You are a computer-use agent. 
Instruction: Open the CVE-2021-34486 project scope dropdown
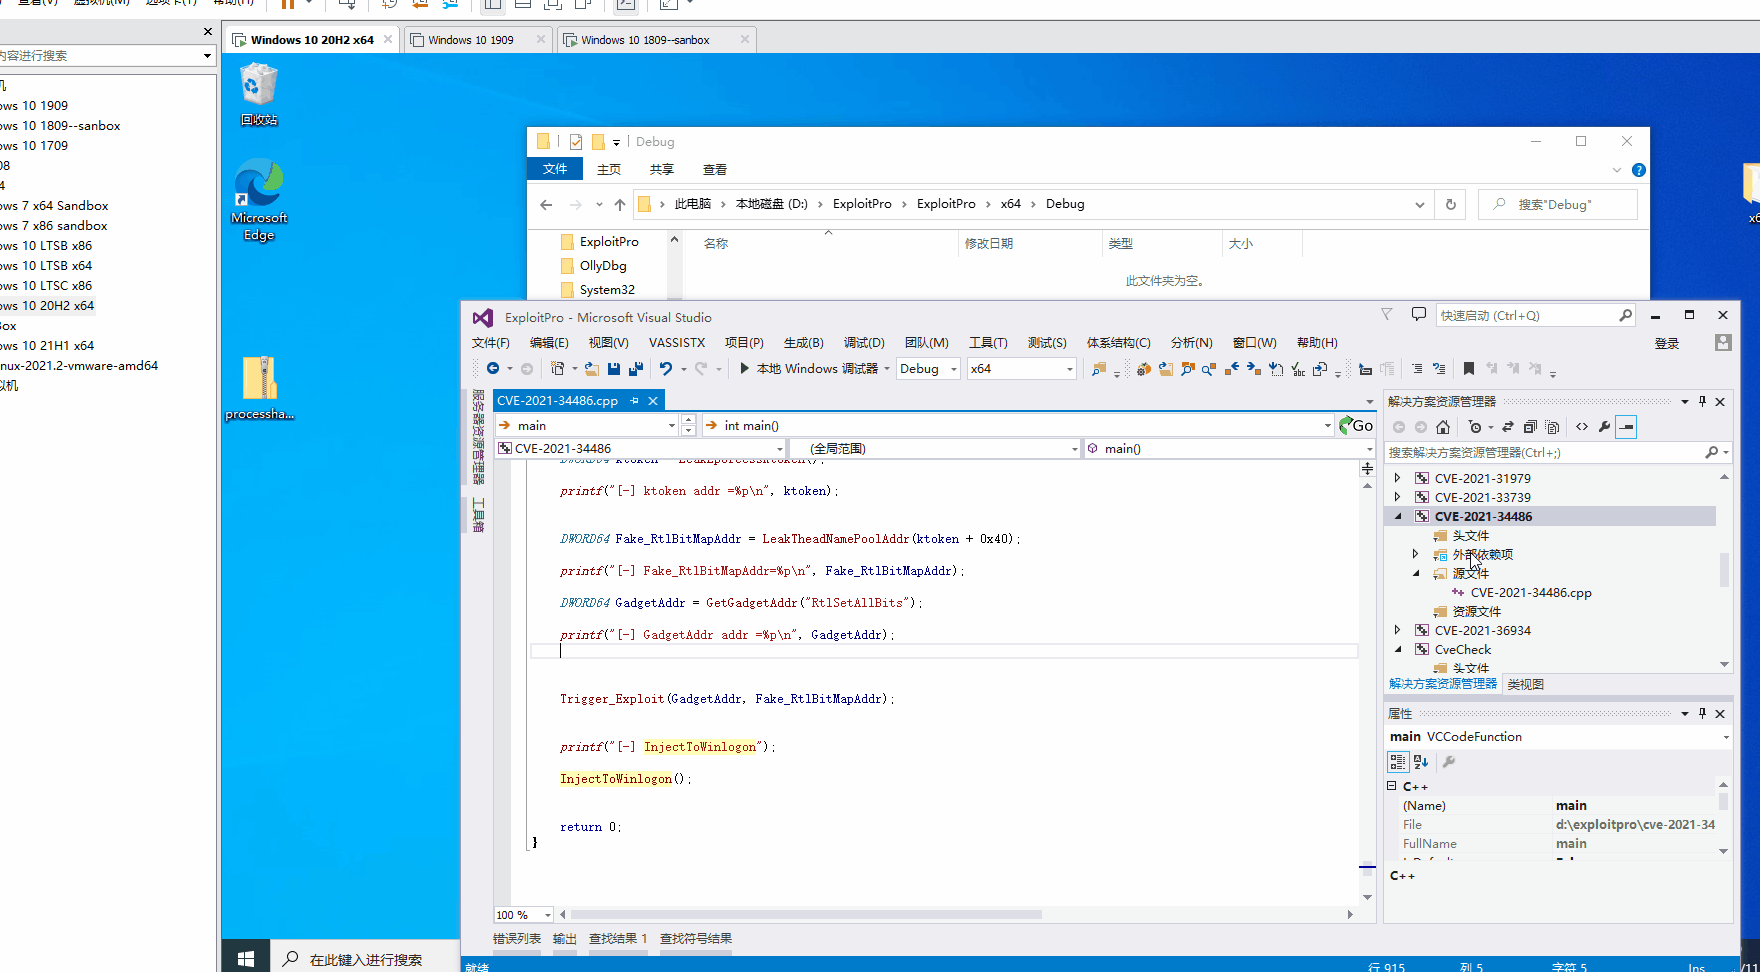tap(640, 449)
